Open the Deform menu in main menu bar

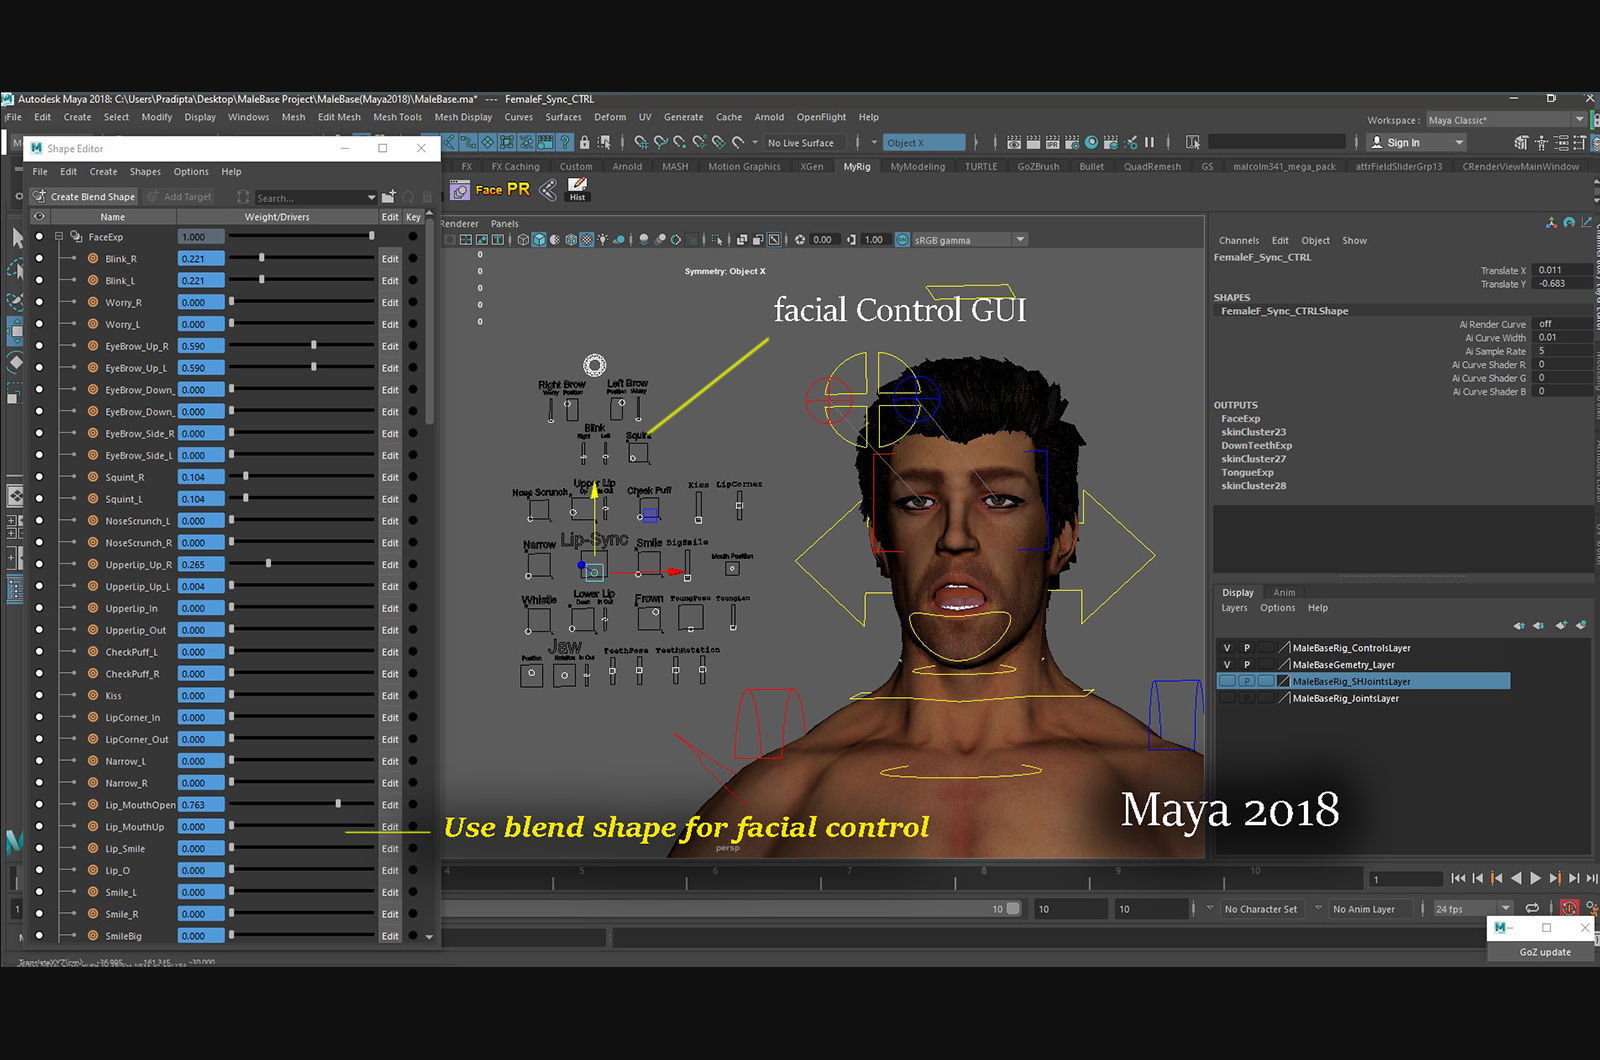[x=610, y=117]
